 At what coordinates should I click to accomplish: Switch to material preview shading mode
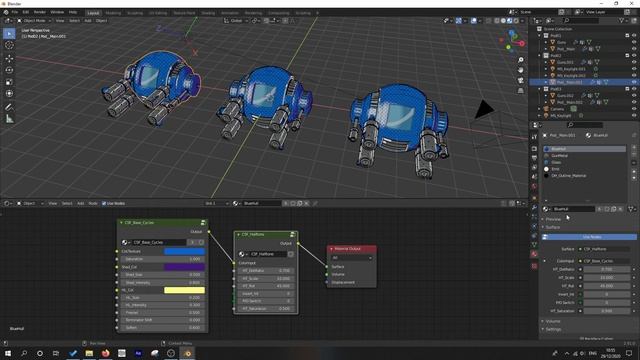pos(509,20)
